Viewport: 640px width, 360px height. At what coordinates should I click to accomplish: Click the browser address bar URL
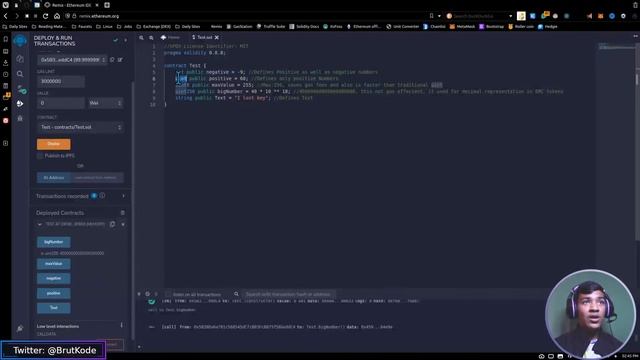(99, 16)
